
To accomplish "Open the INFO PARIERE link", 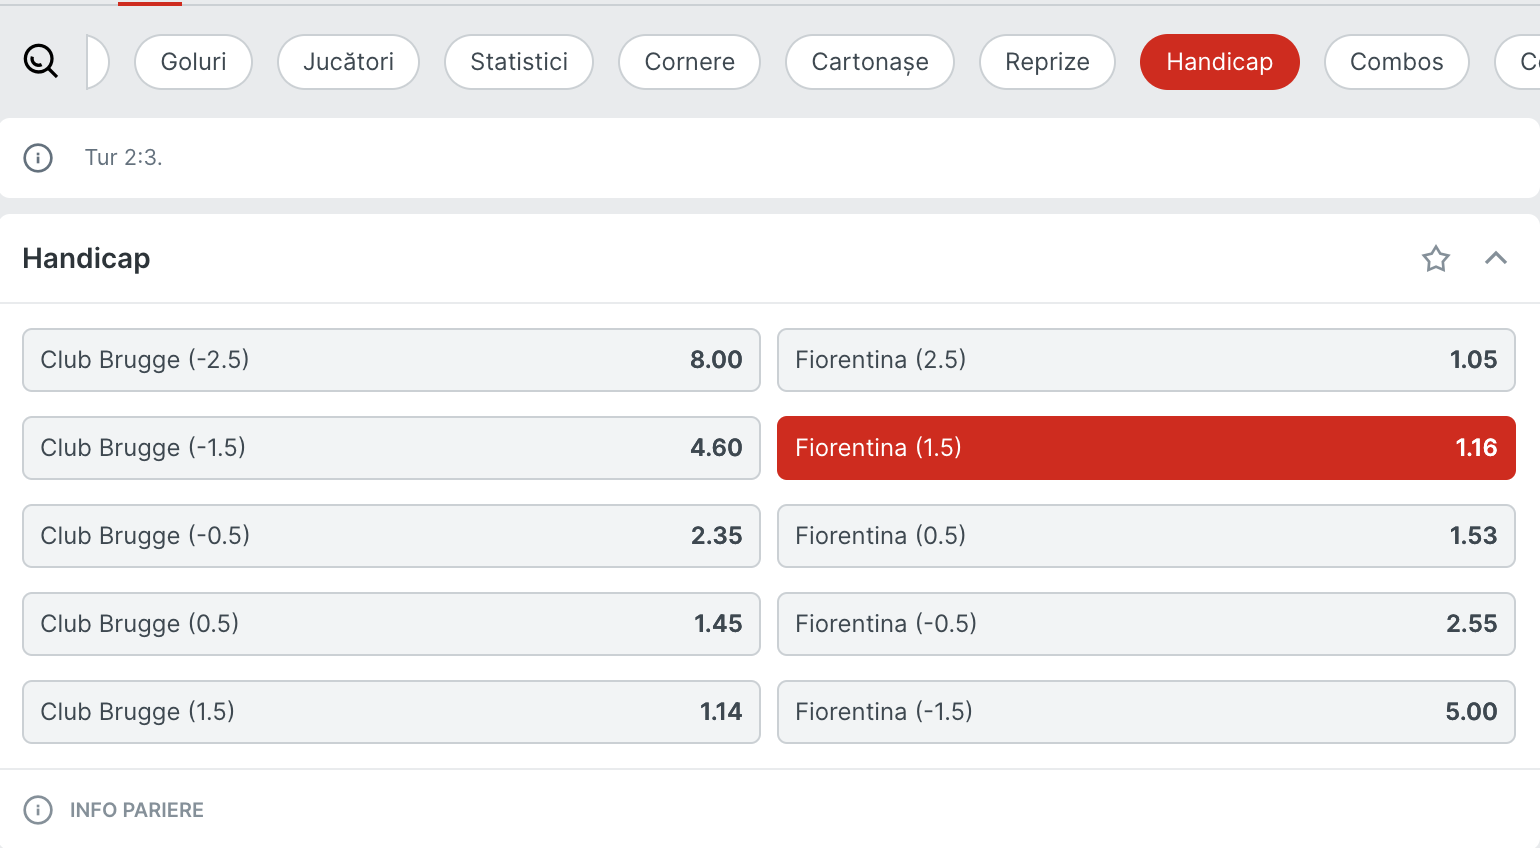I will (x=137, y=810).
